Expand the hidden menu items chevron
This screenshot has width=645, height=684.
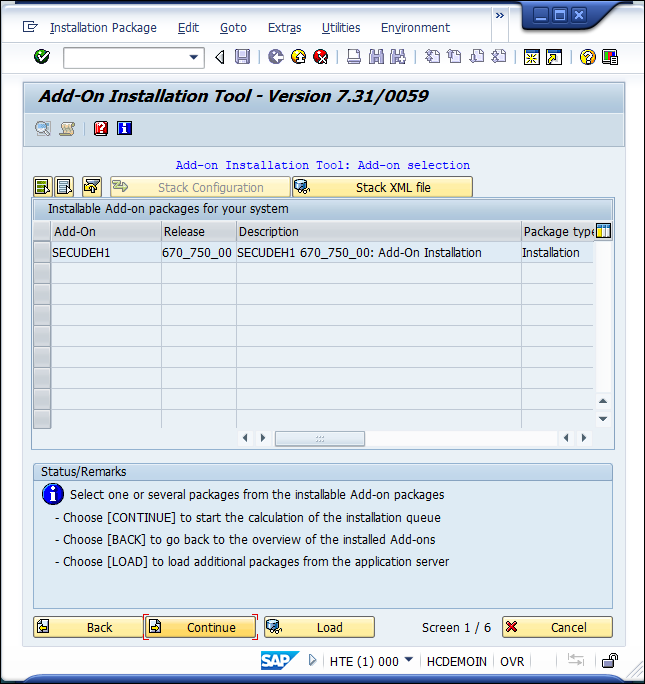(x=500, y=16)
